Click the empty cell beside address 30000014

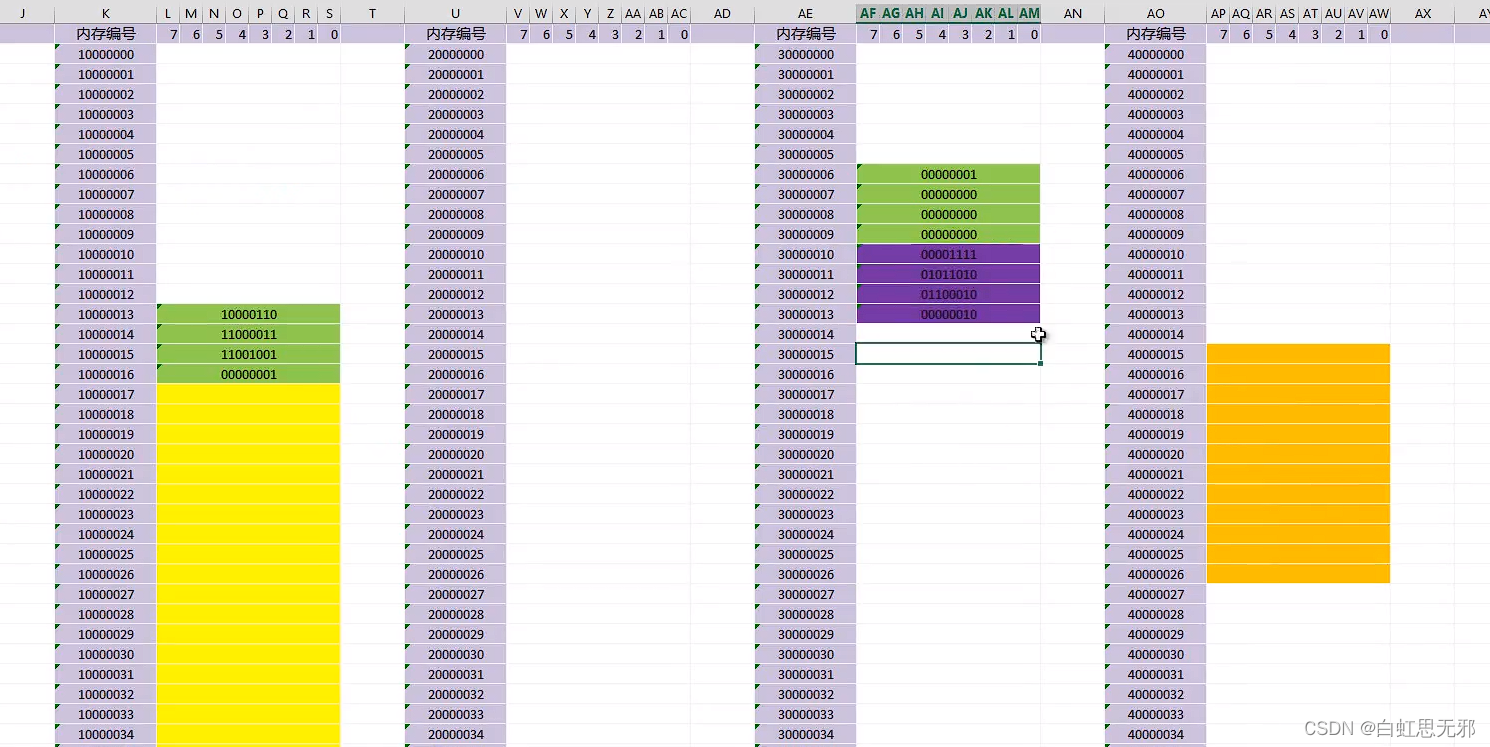click(949, 334)
